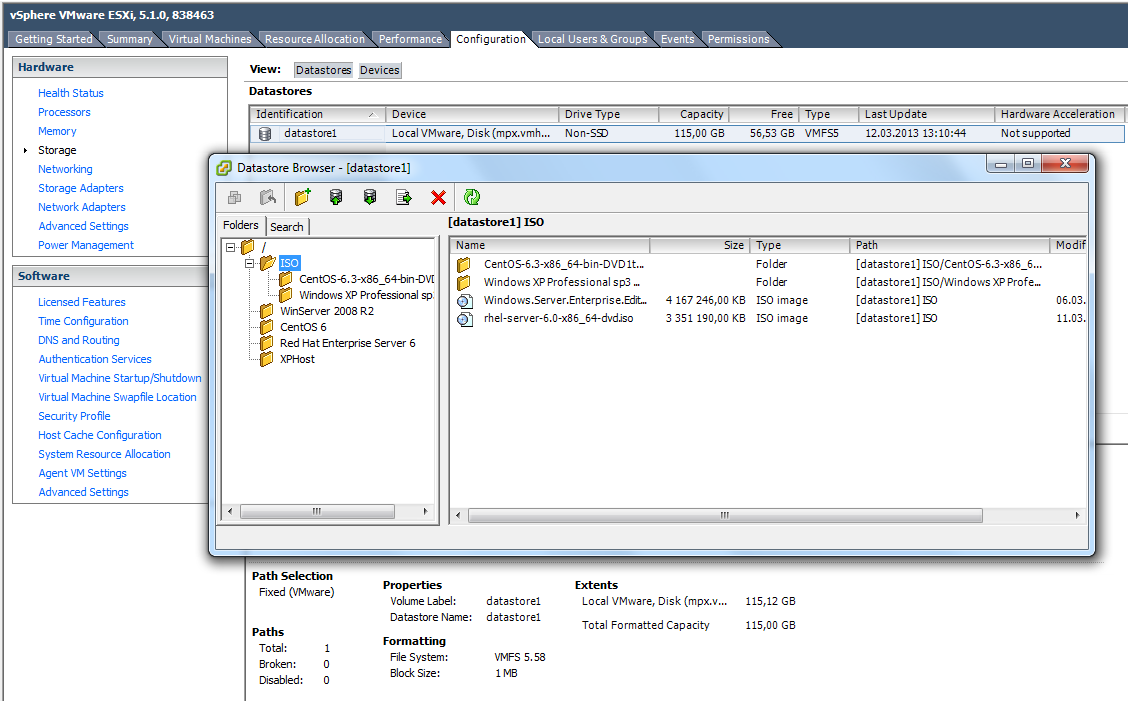Open the Getting Started tab
This screenshot has width=1128, height=701.
pos(53,39)
